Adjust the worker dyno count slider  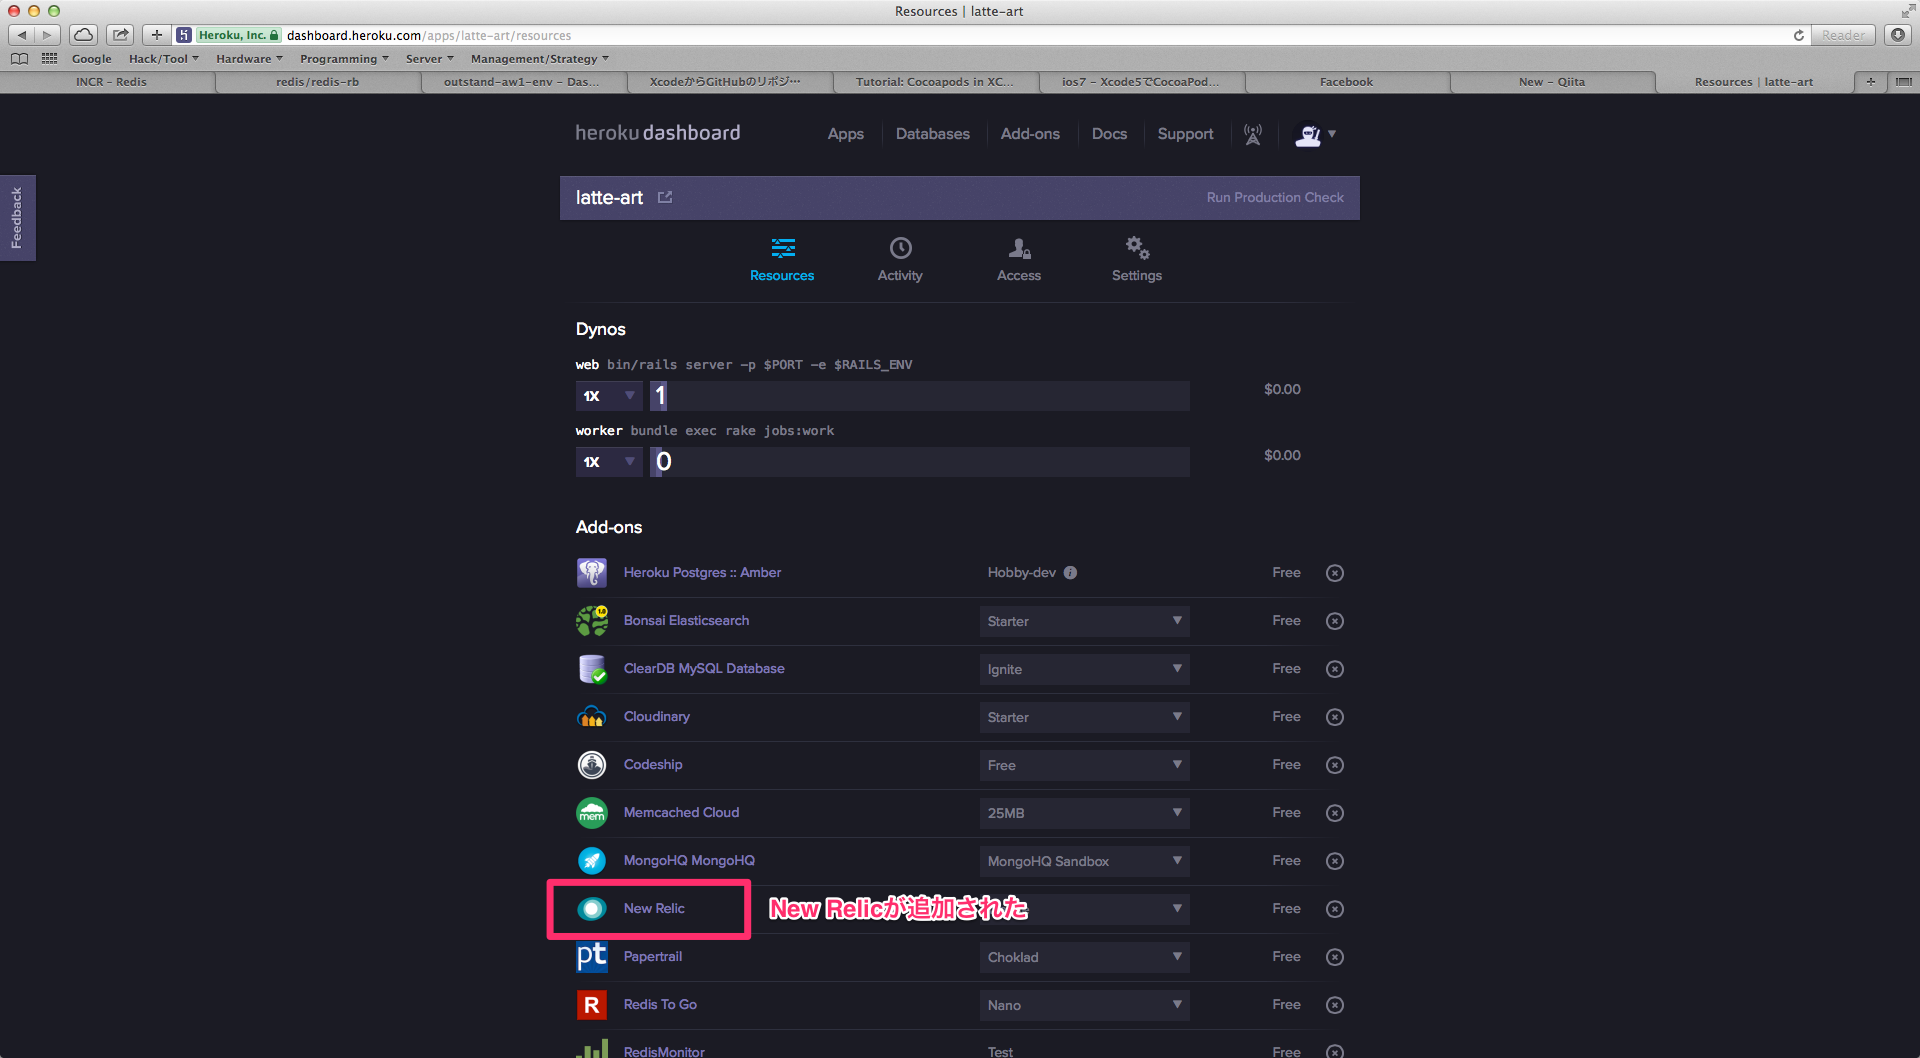click(920, 462)
